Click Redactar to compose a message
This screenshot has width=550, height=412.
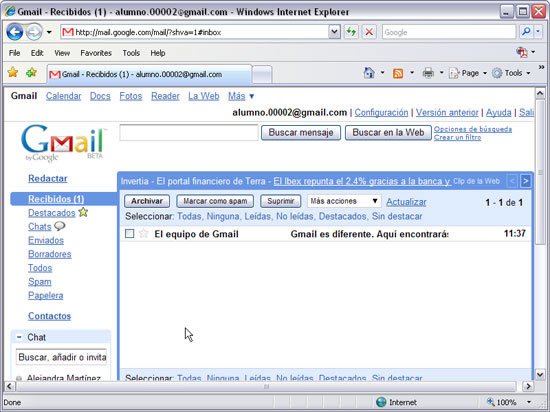[48, 178]
